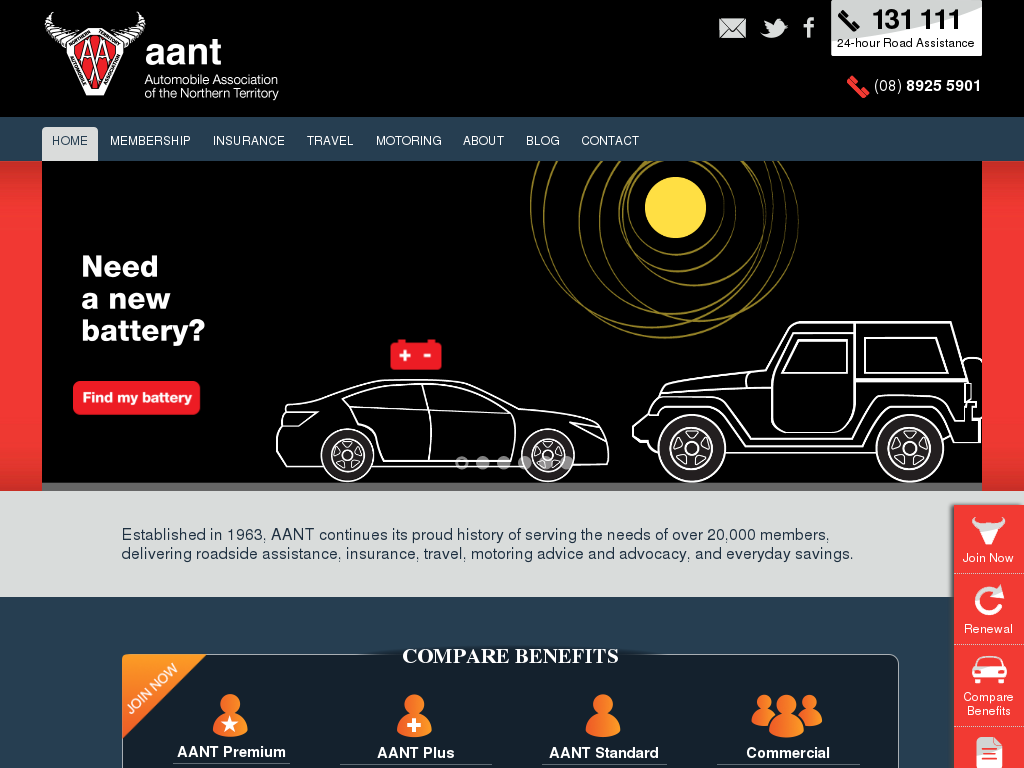The height and width of the screenshot is (768, 1024).
Task: Go to the BLOG page
Action: [543, 141]
